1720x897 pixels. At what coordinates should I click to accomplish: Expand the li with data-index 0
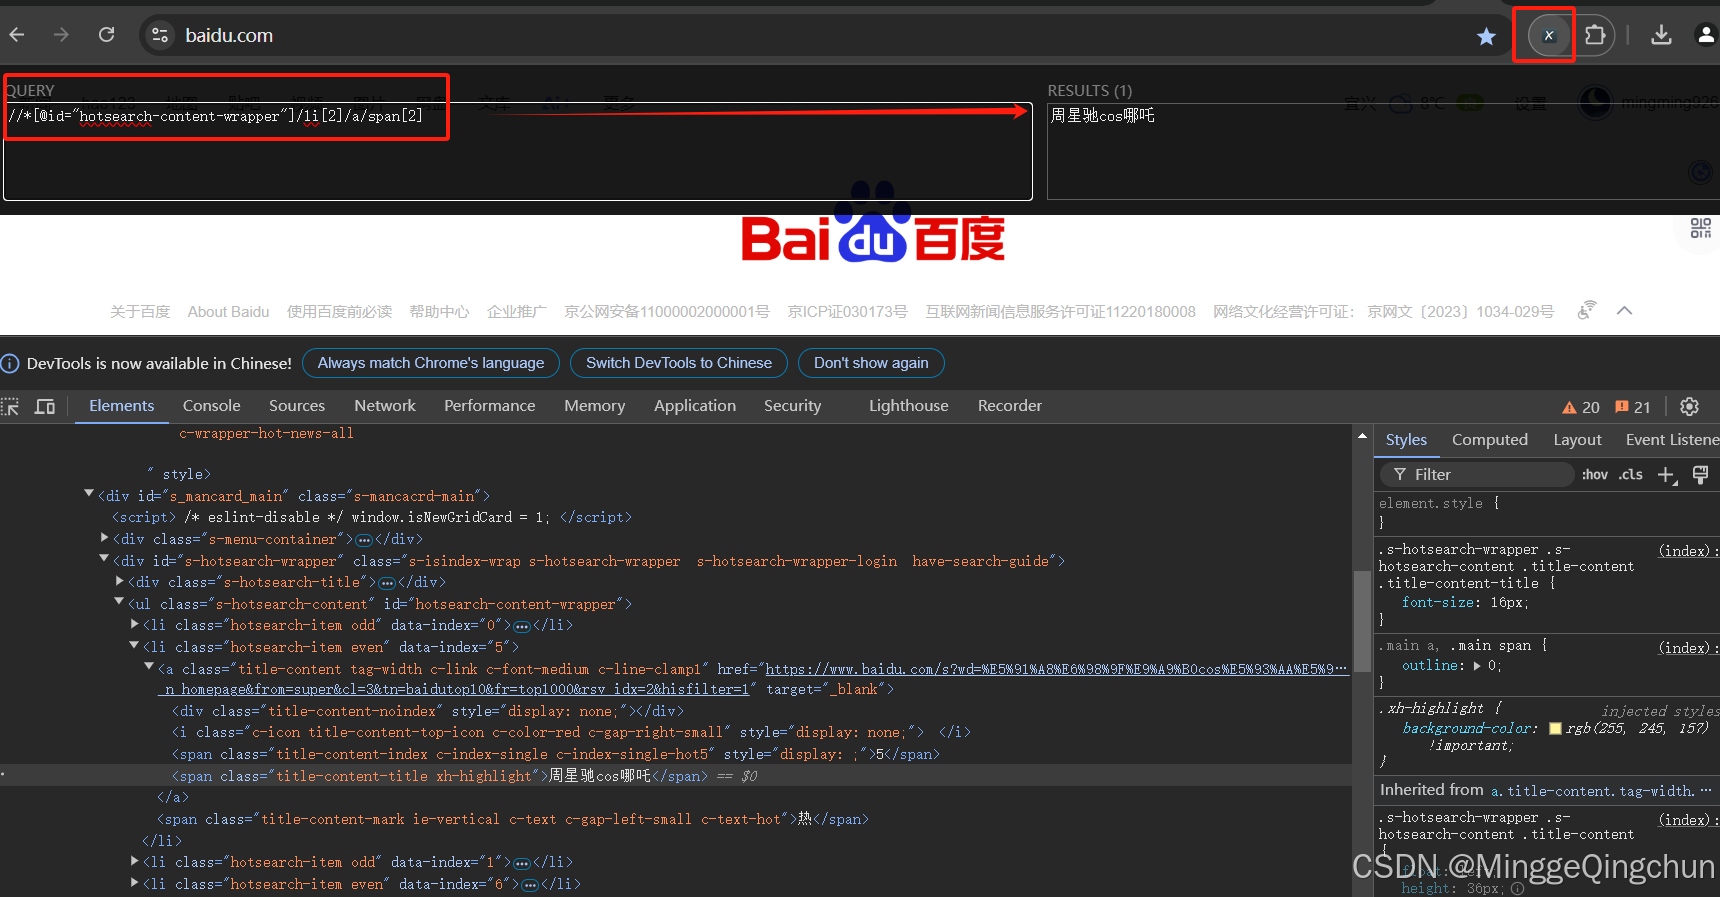[x=135, y=624]
